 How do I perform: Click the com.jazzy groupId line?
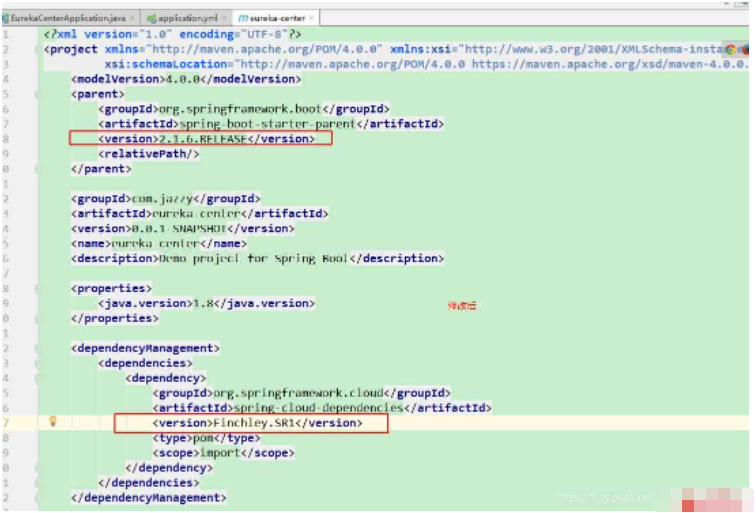tap(166, 199)
